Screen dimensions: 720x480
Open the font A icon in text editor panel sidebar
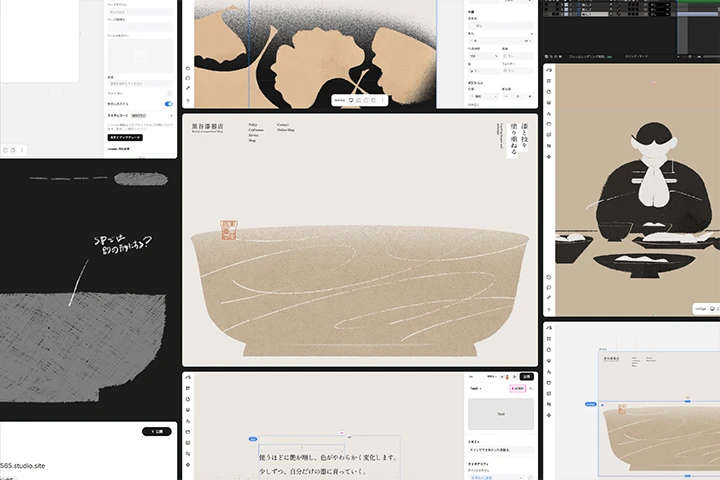[188, 421]
